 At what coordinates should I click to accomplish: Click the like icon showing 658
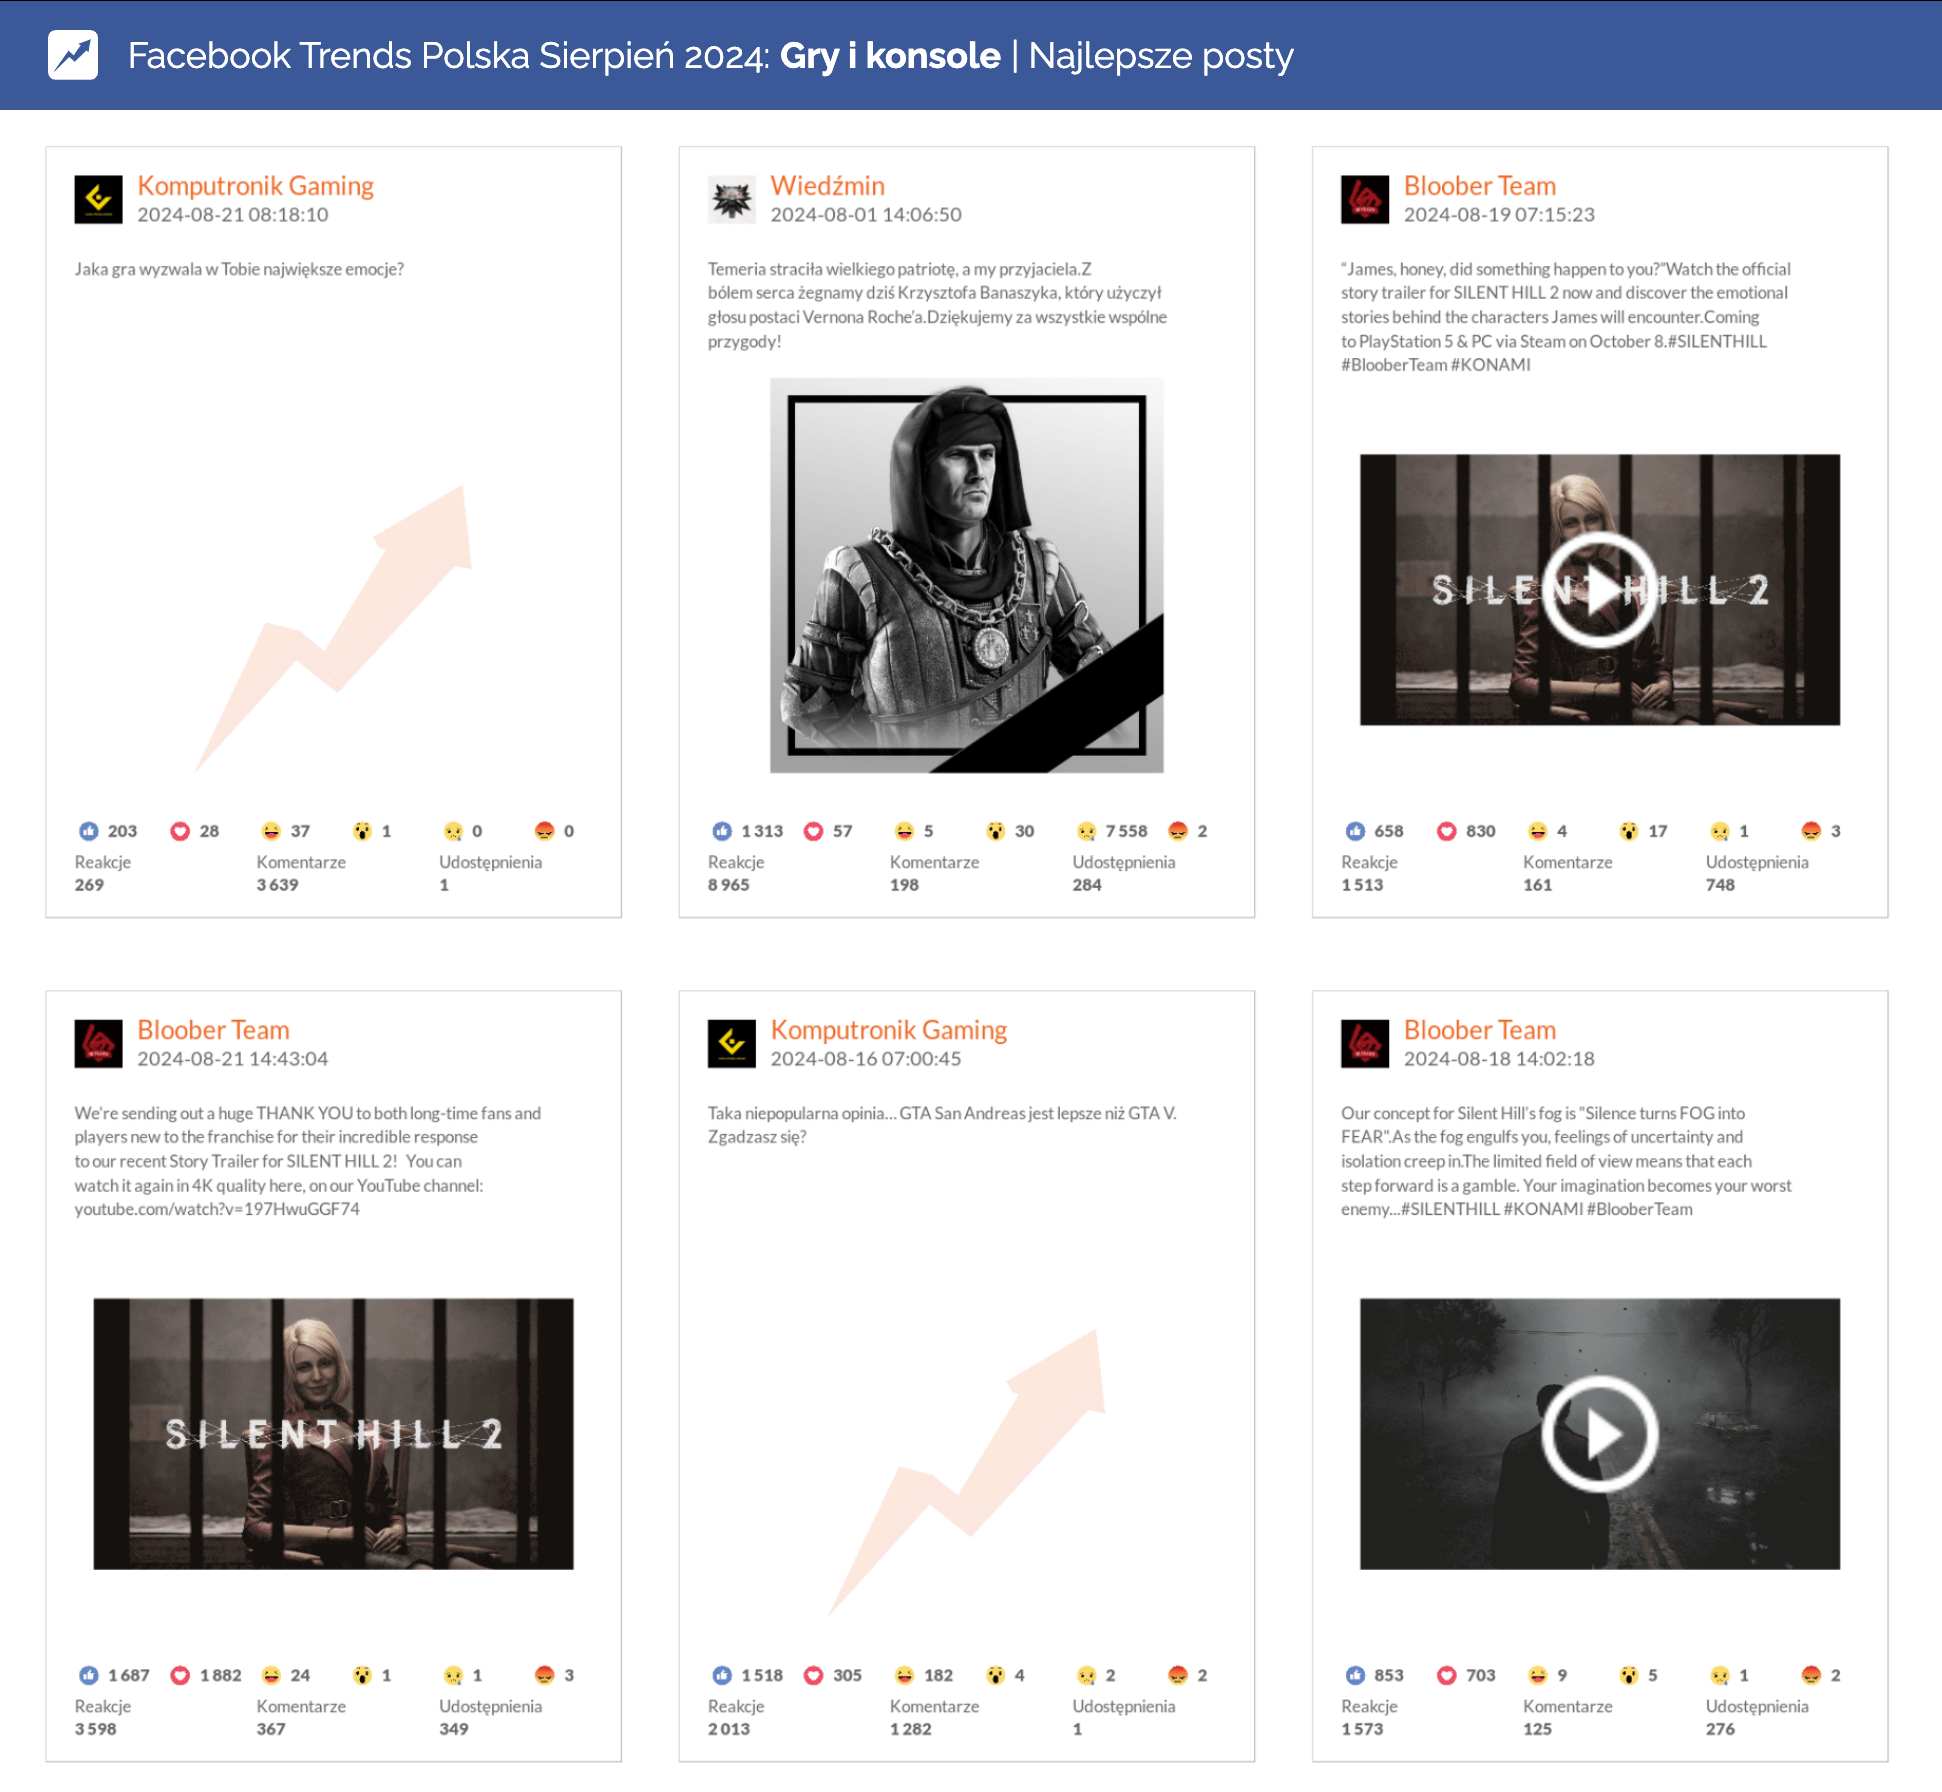point(1355,831)
